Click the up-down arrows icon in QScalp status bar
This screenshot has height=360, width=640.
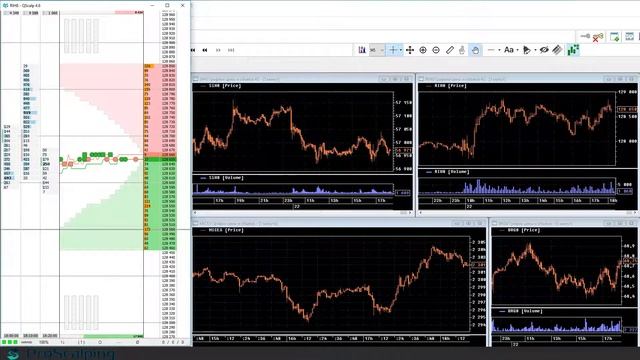63,342
